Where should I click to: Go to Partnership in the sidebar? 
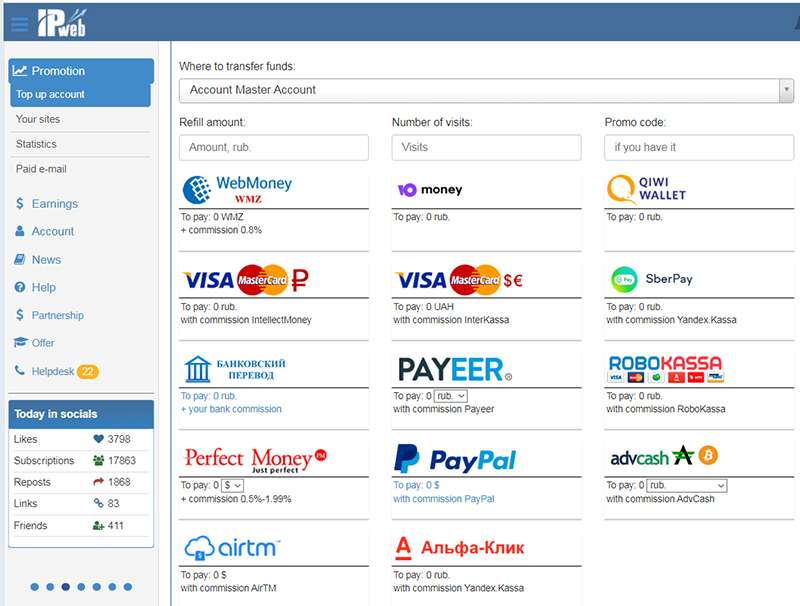pos(57,315)
